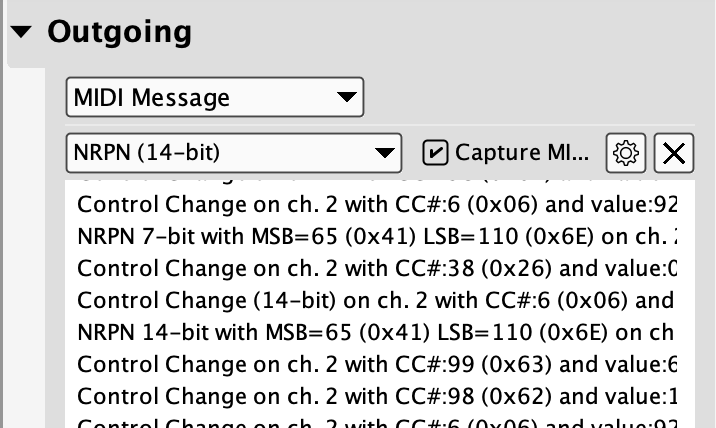The height and width of the screenshot is (428, 716).
Task: Select first fully visible CC#:6 value:92 entry
Action: pyautogui.click(x=378, y=206)
